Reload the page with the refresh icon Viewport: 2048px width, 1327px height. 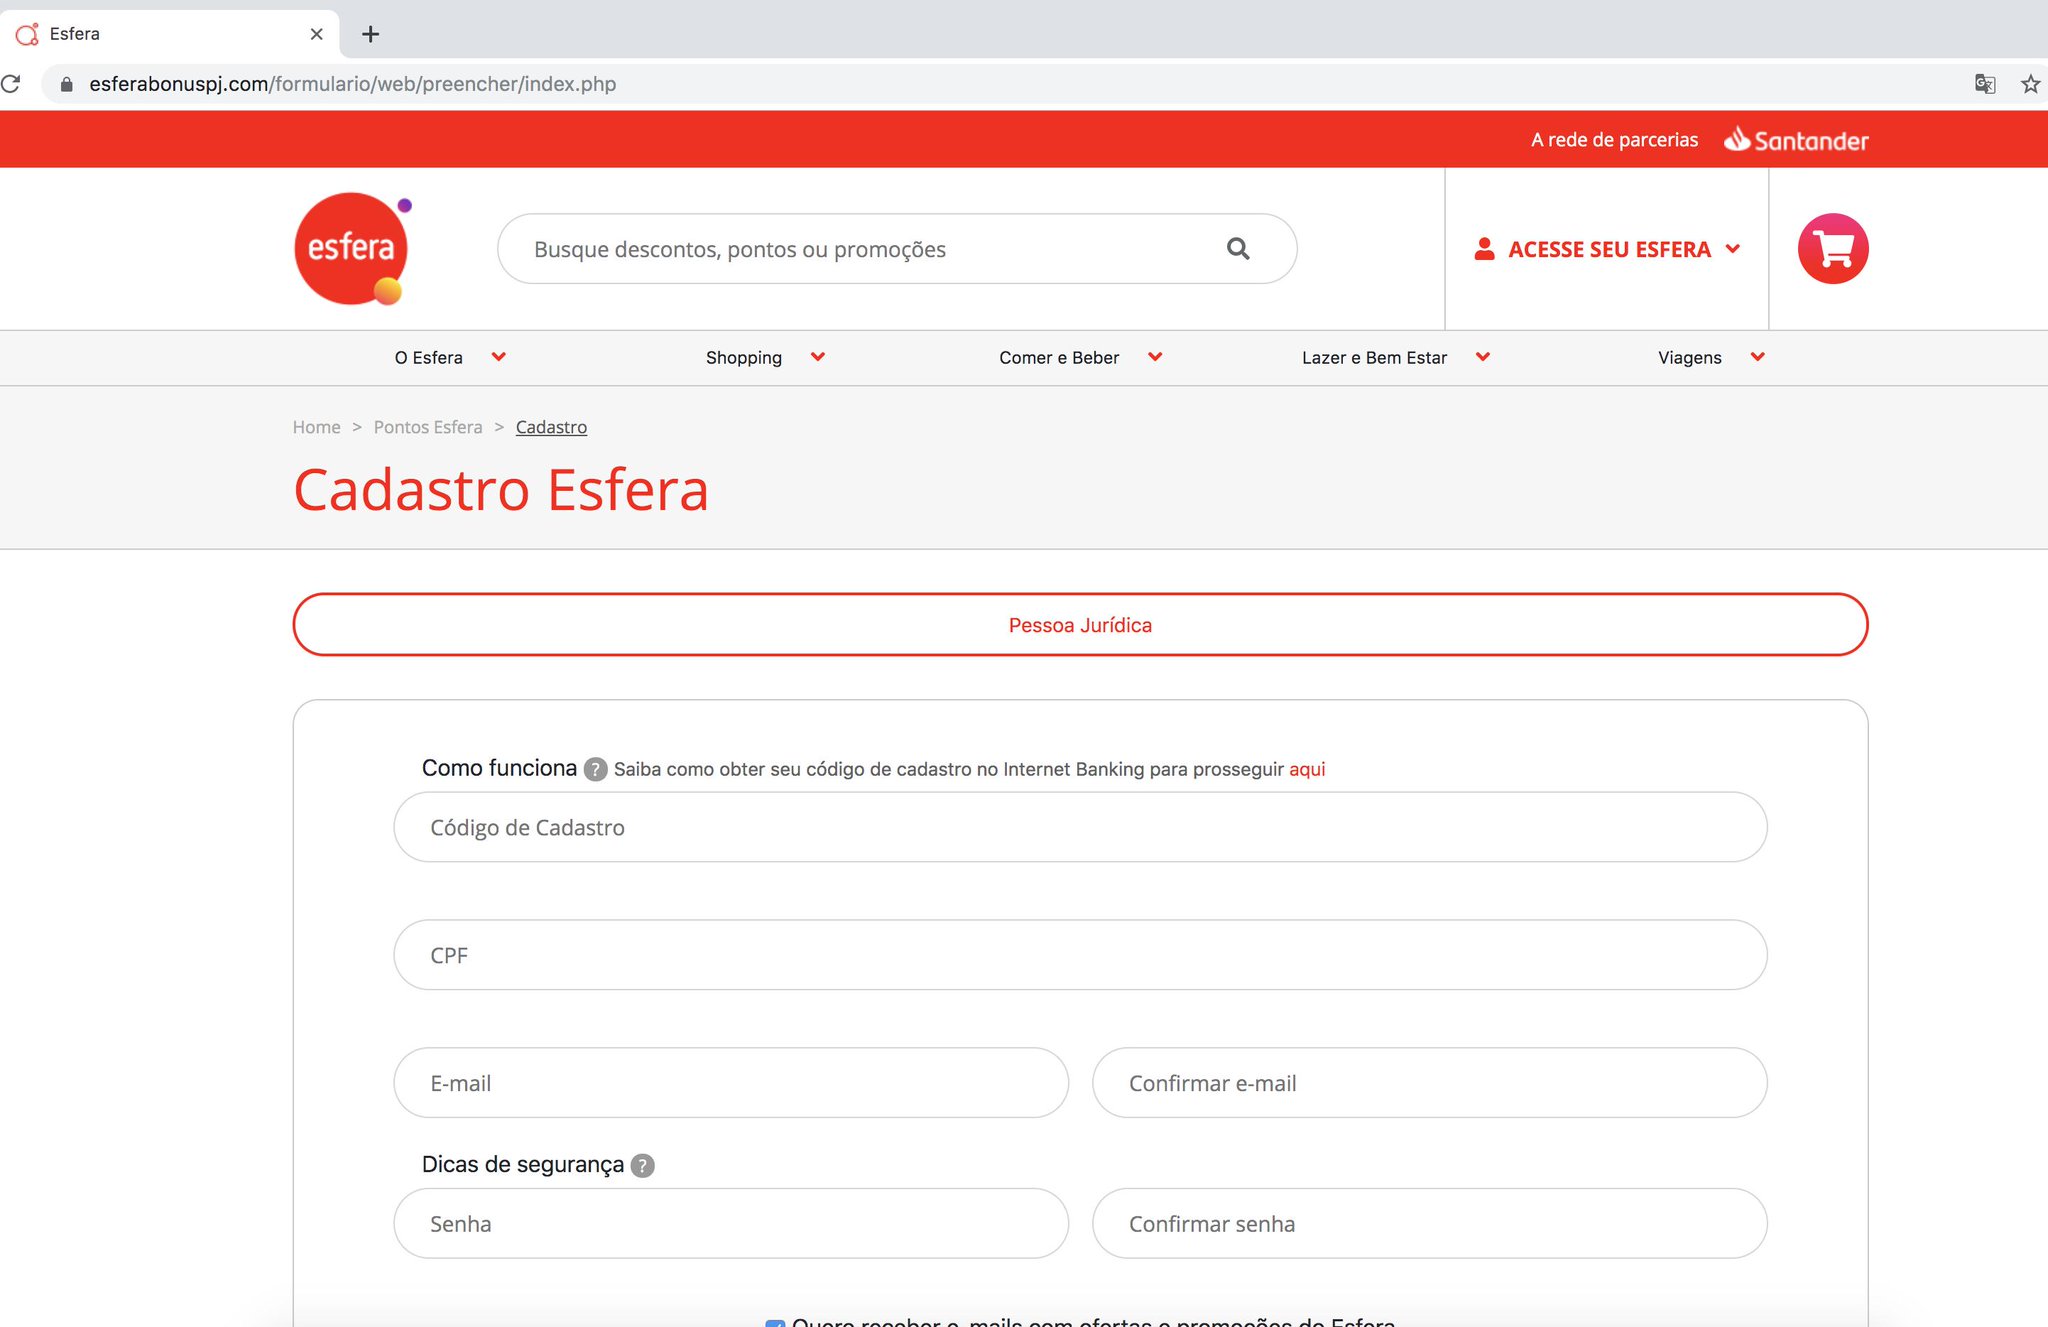click(x=11, y=84)
